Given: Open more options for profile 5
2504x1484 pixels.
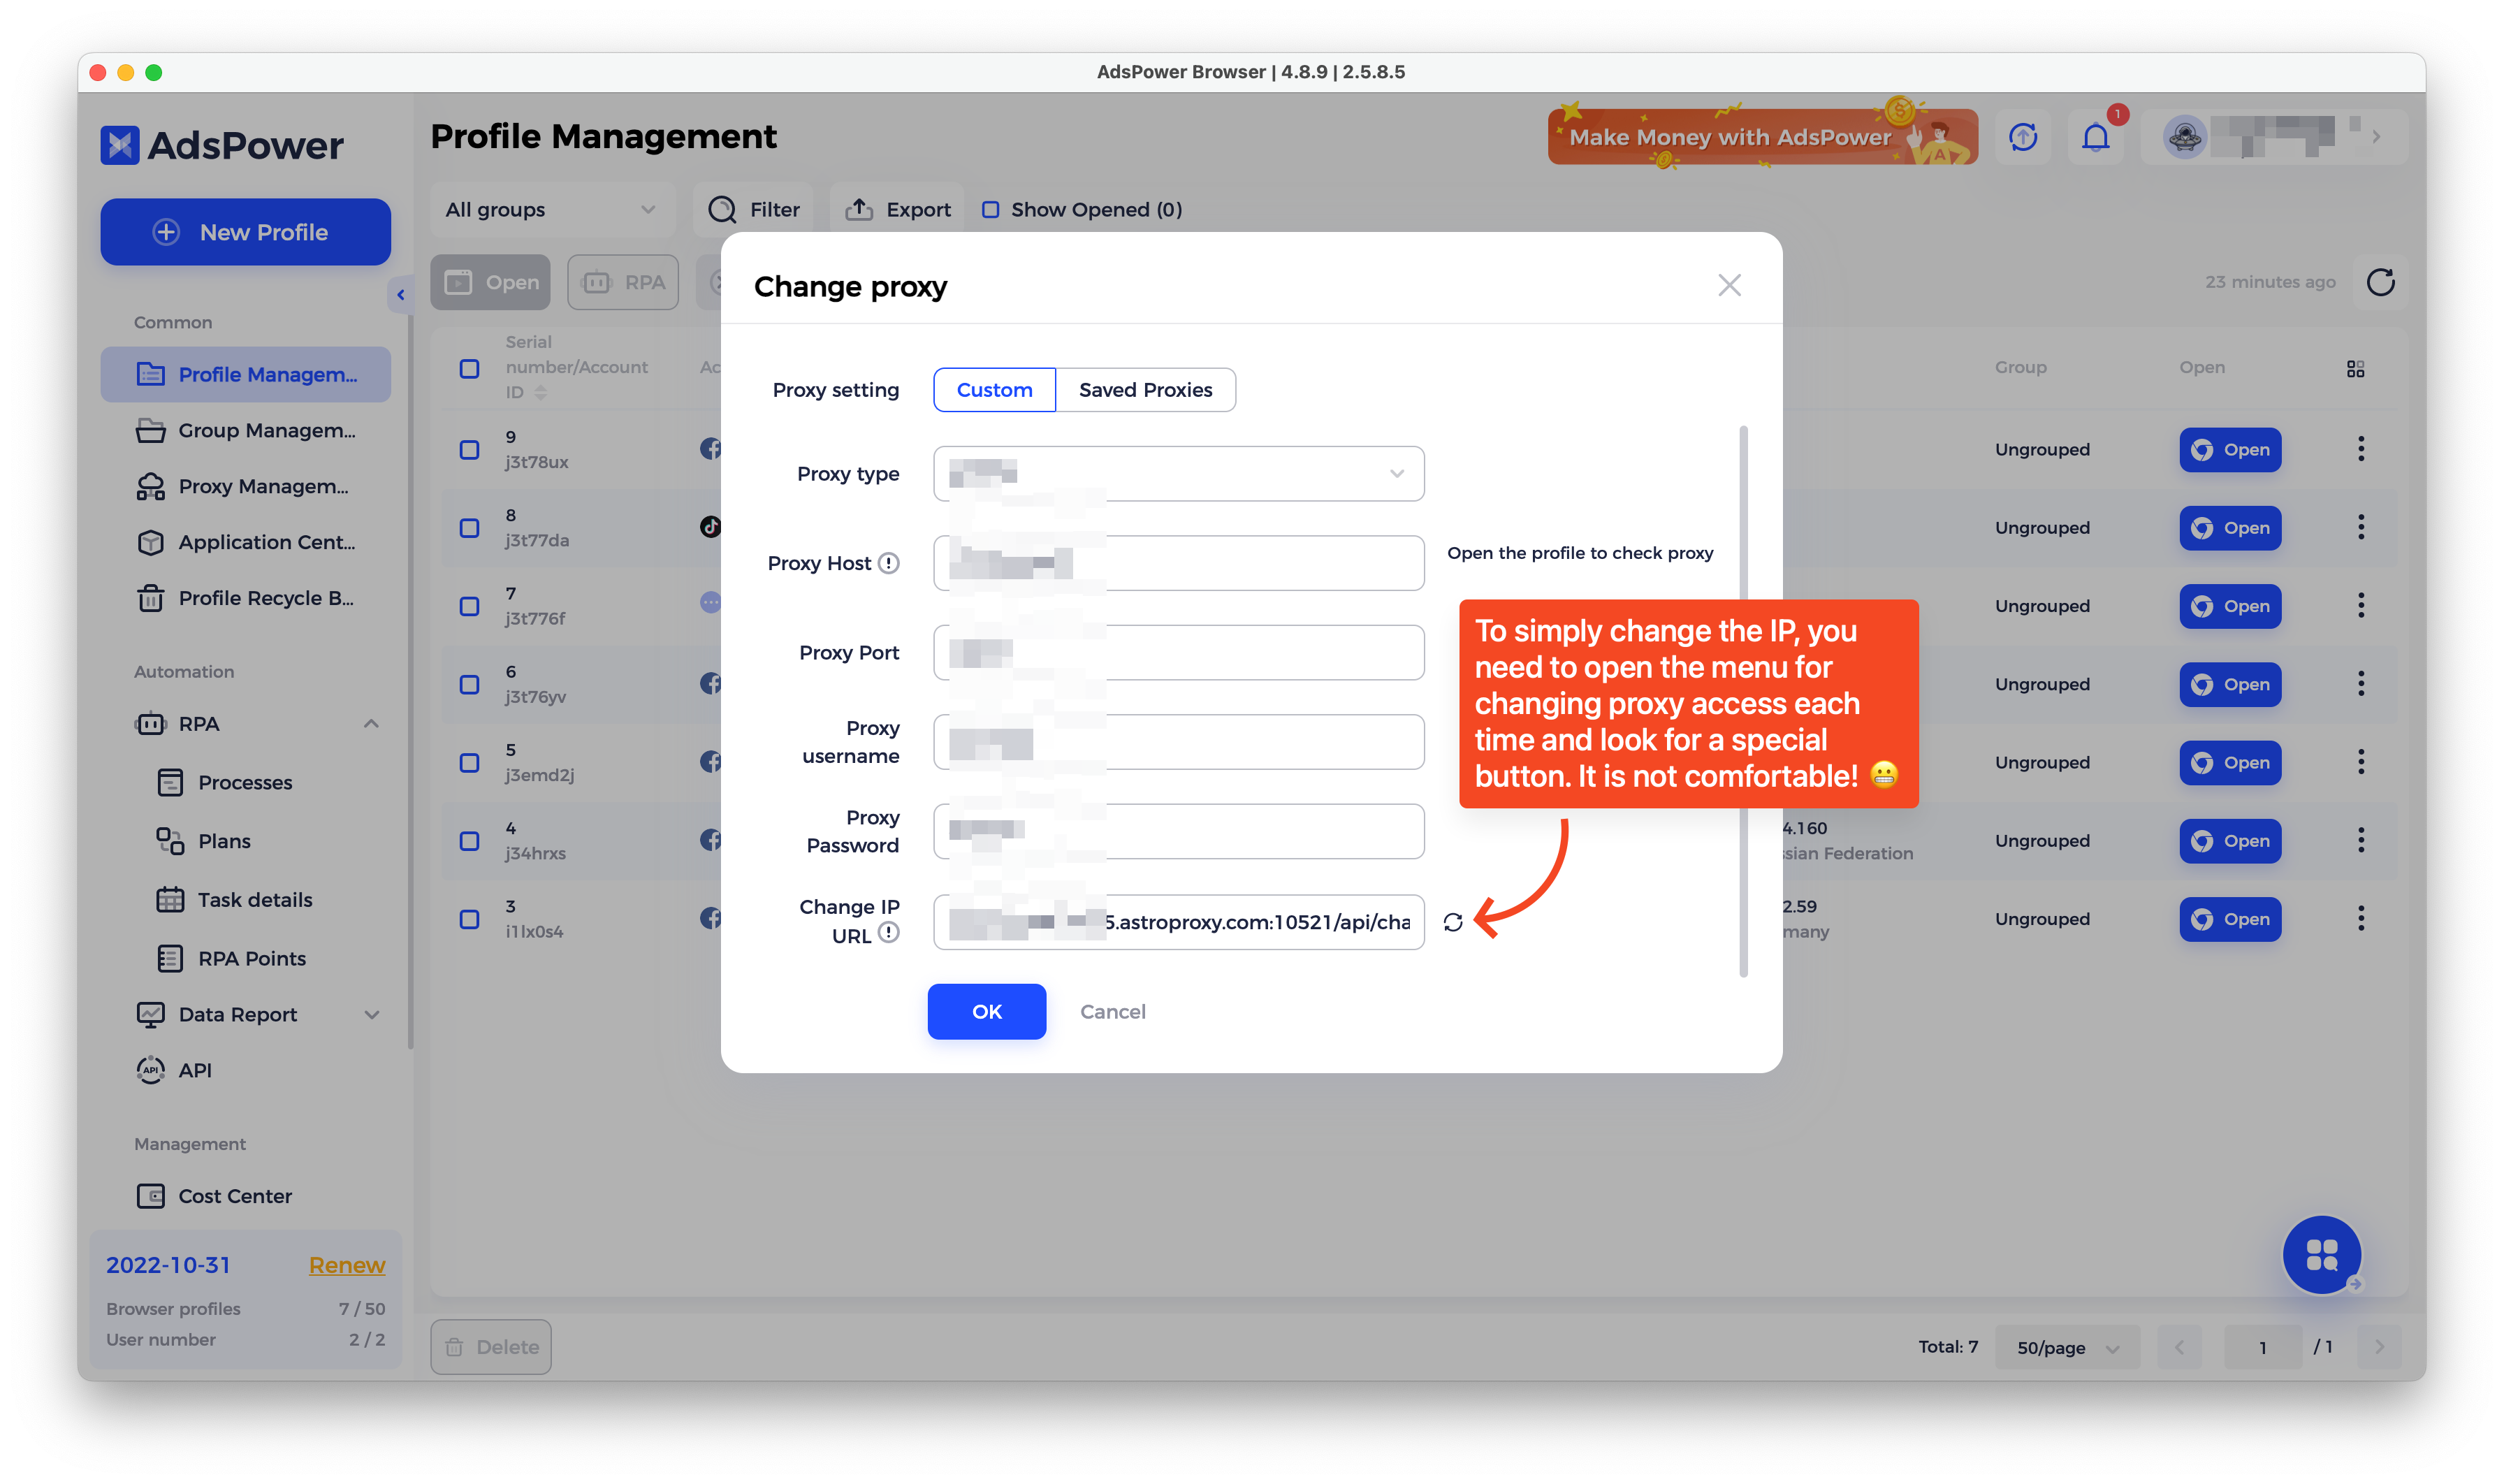Looking at the screenshot, I should 2360,762.
